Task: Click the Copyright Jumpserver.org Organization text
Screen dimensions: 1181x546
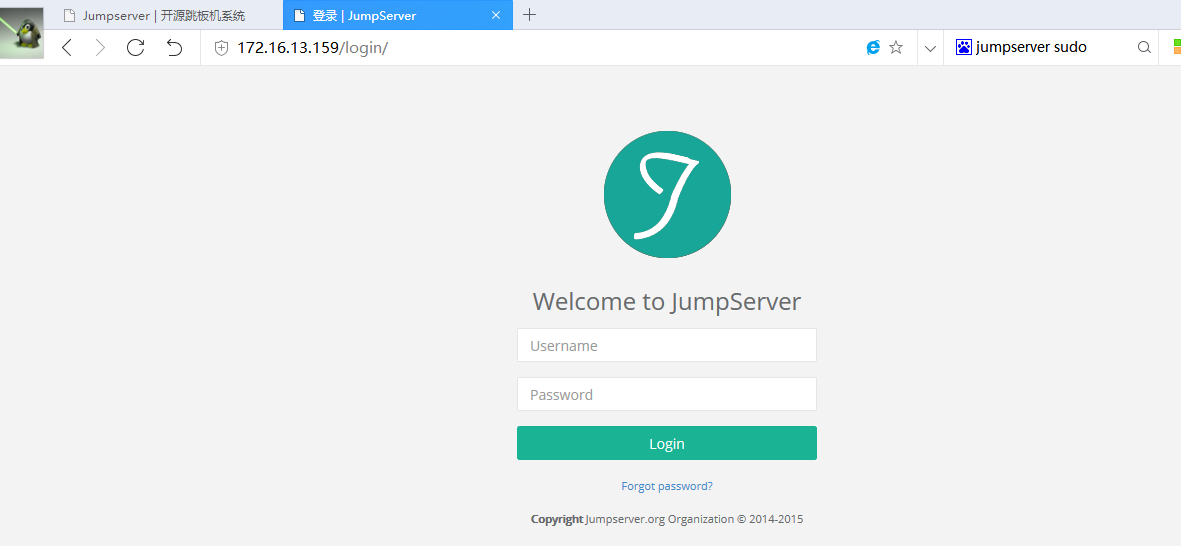Action: pyautogui.click(x=667, y=519)
